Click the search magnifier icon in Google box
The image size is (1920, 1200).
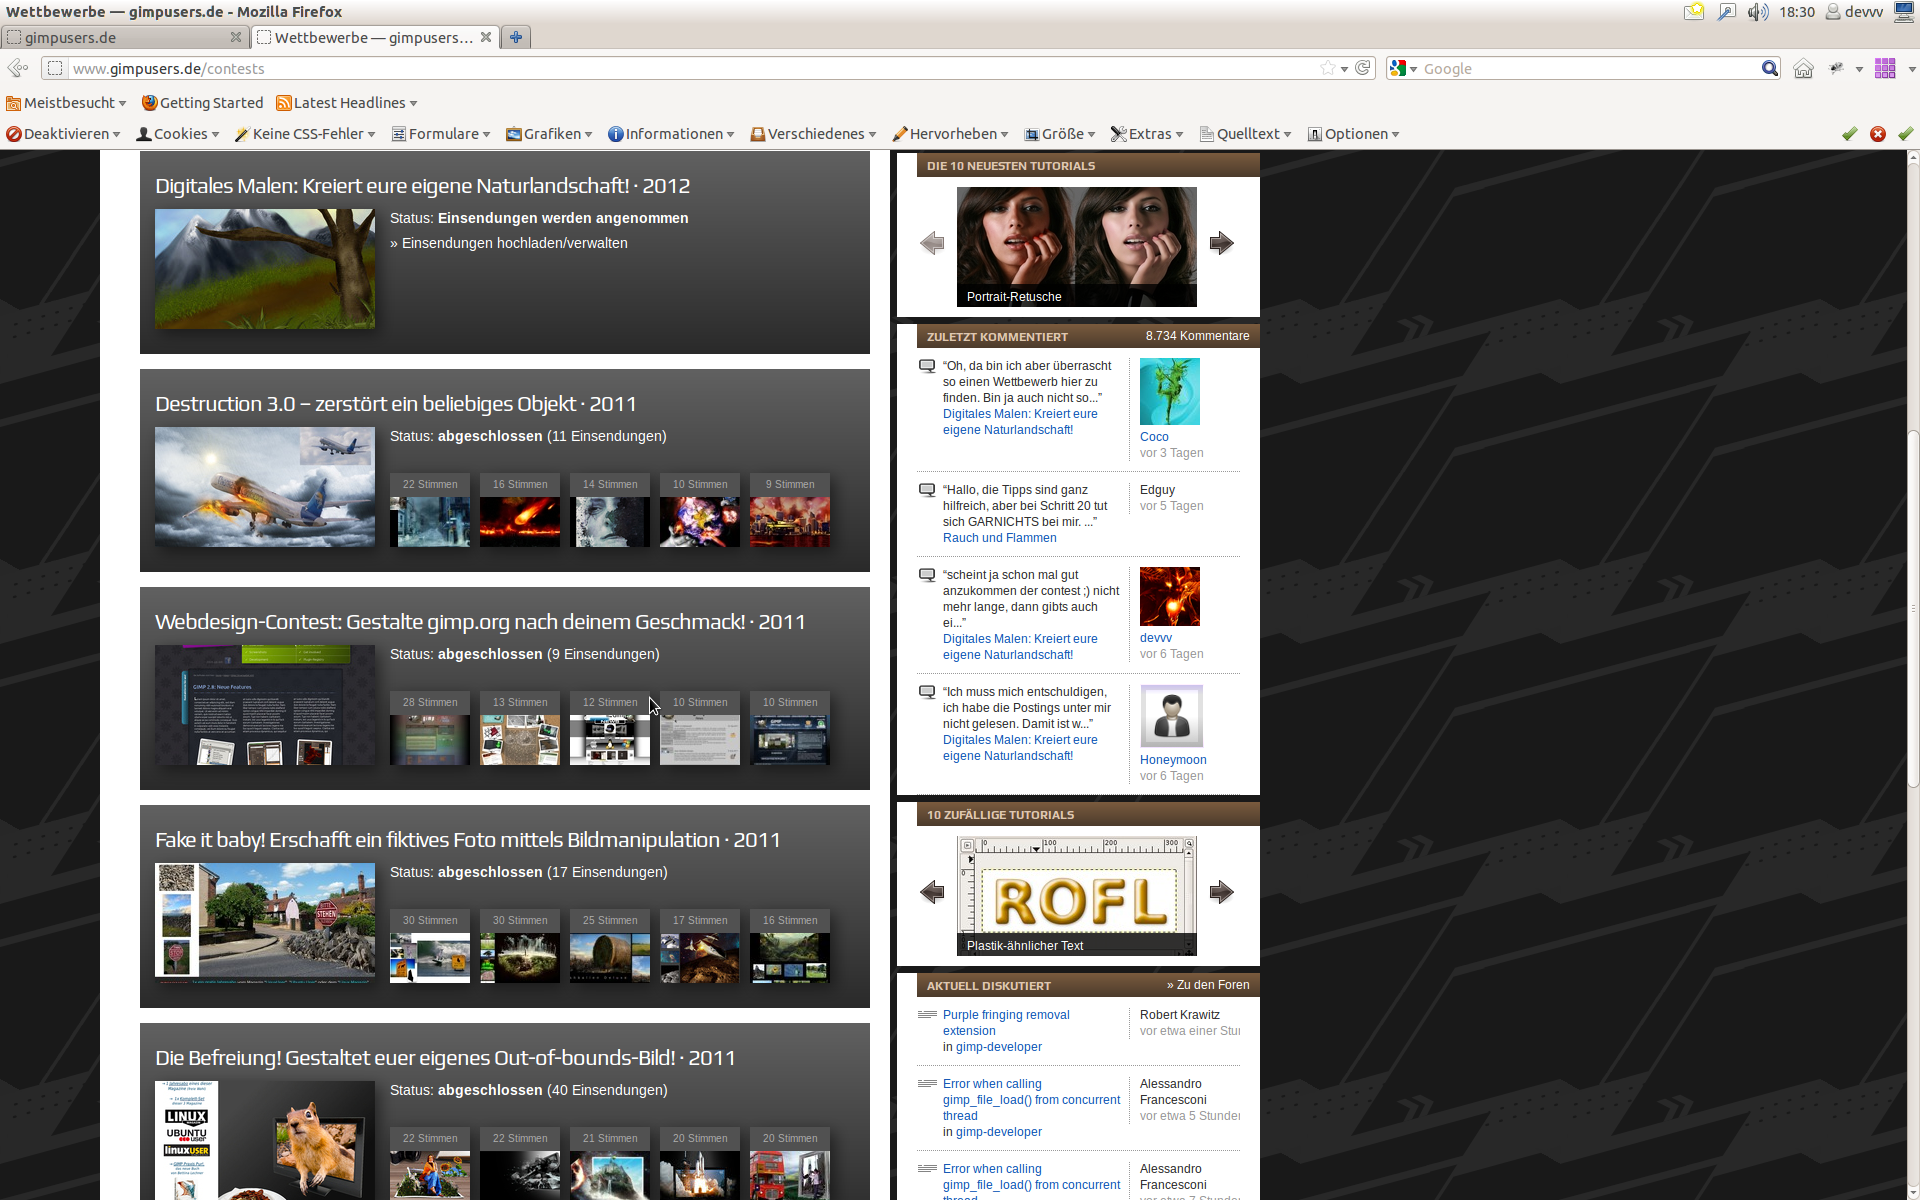1769,68
